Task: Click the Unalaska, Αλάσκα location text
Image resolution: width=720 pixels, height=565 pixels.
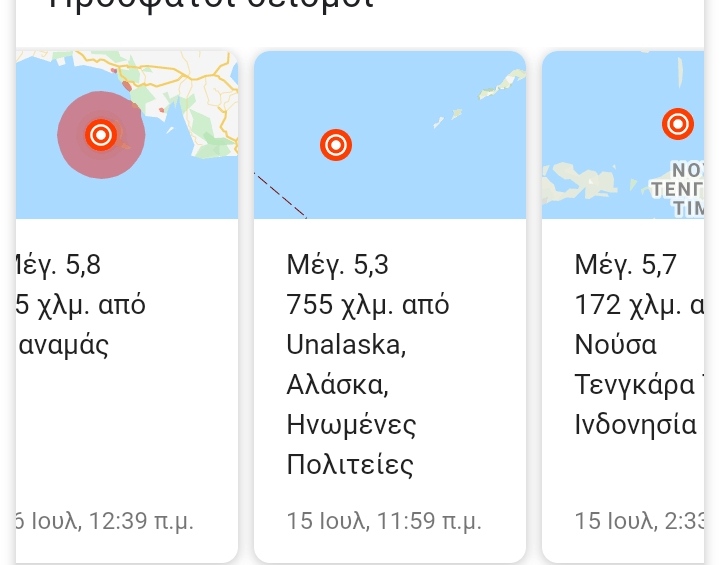Action: pyautogui.click(x=347, y=364)
